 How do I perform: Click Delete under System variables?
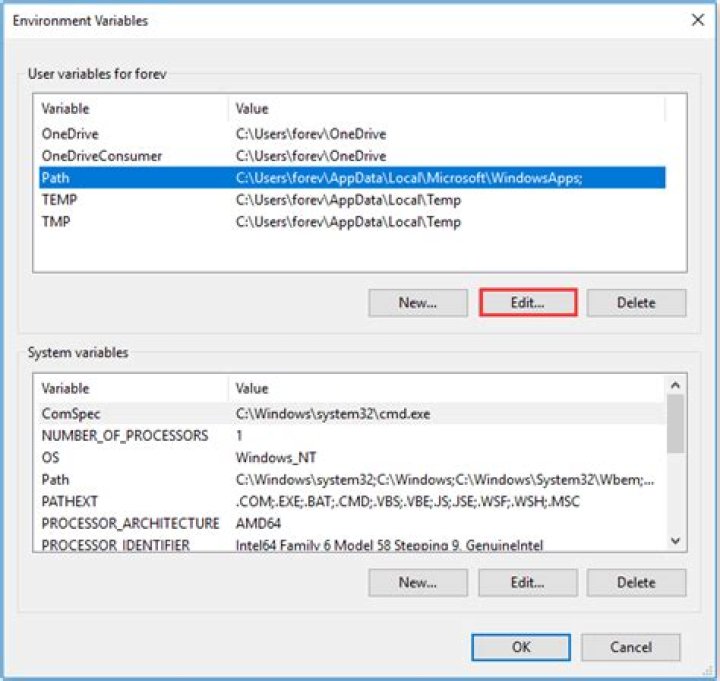click(636, 582)
